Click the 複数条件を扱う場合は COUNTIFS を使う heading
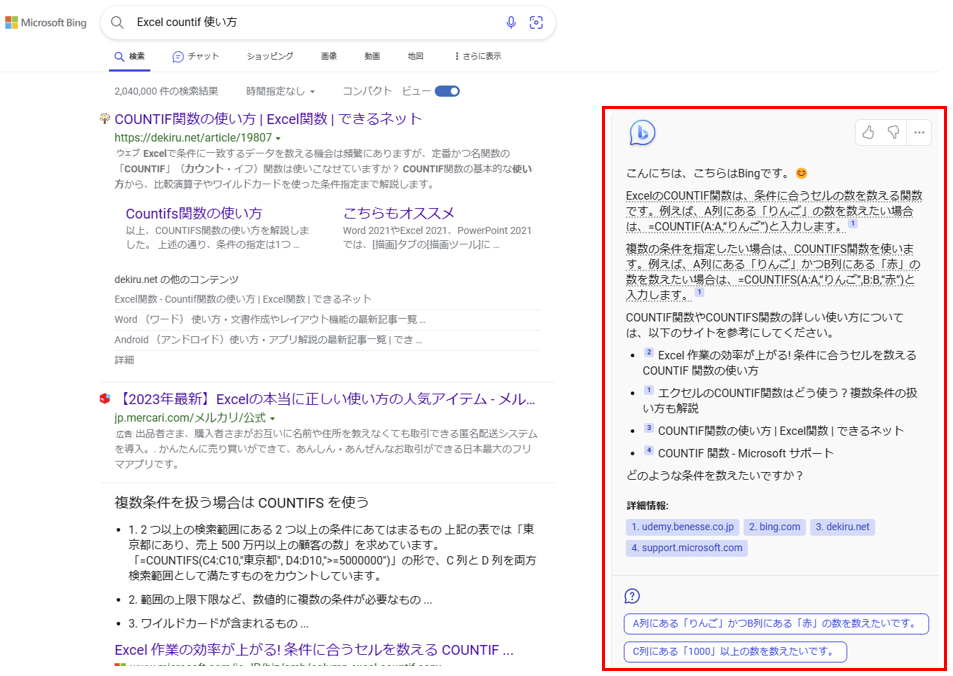Viewport: 953px width, 676px height. click(242, 503)
